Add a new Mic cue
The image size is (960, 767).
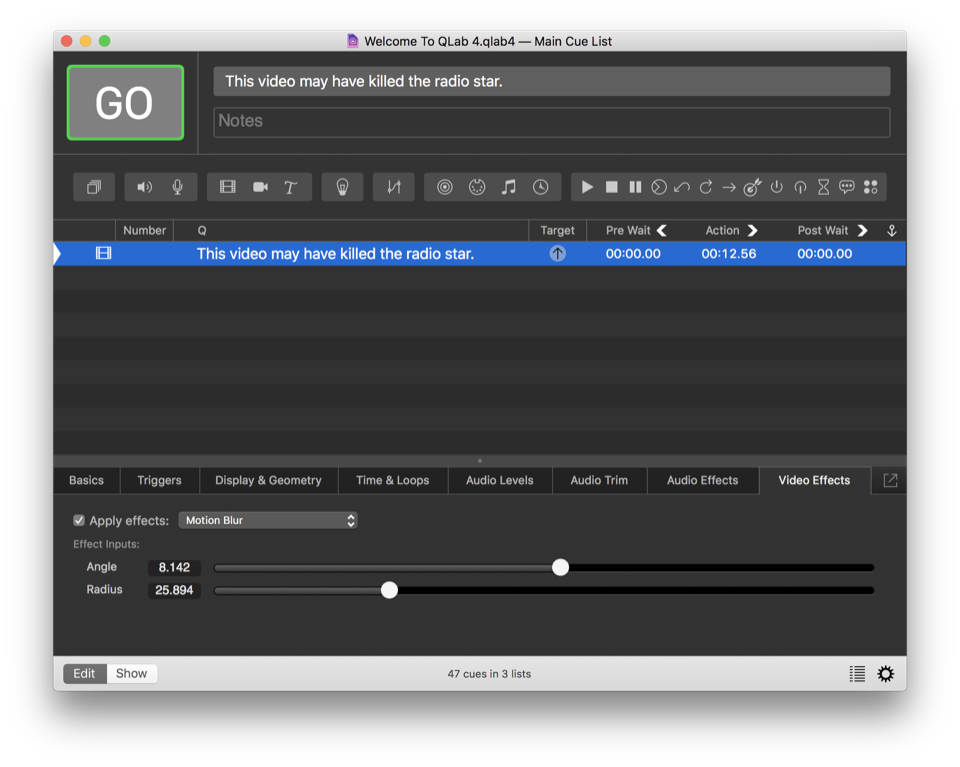177,187
